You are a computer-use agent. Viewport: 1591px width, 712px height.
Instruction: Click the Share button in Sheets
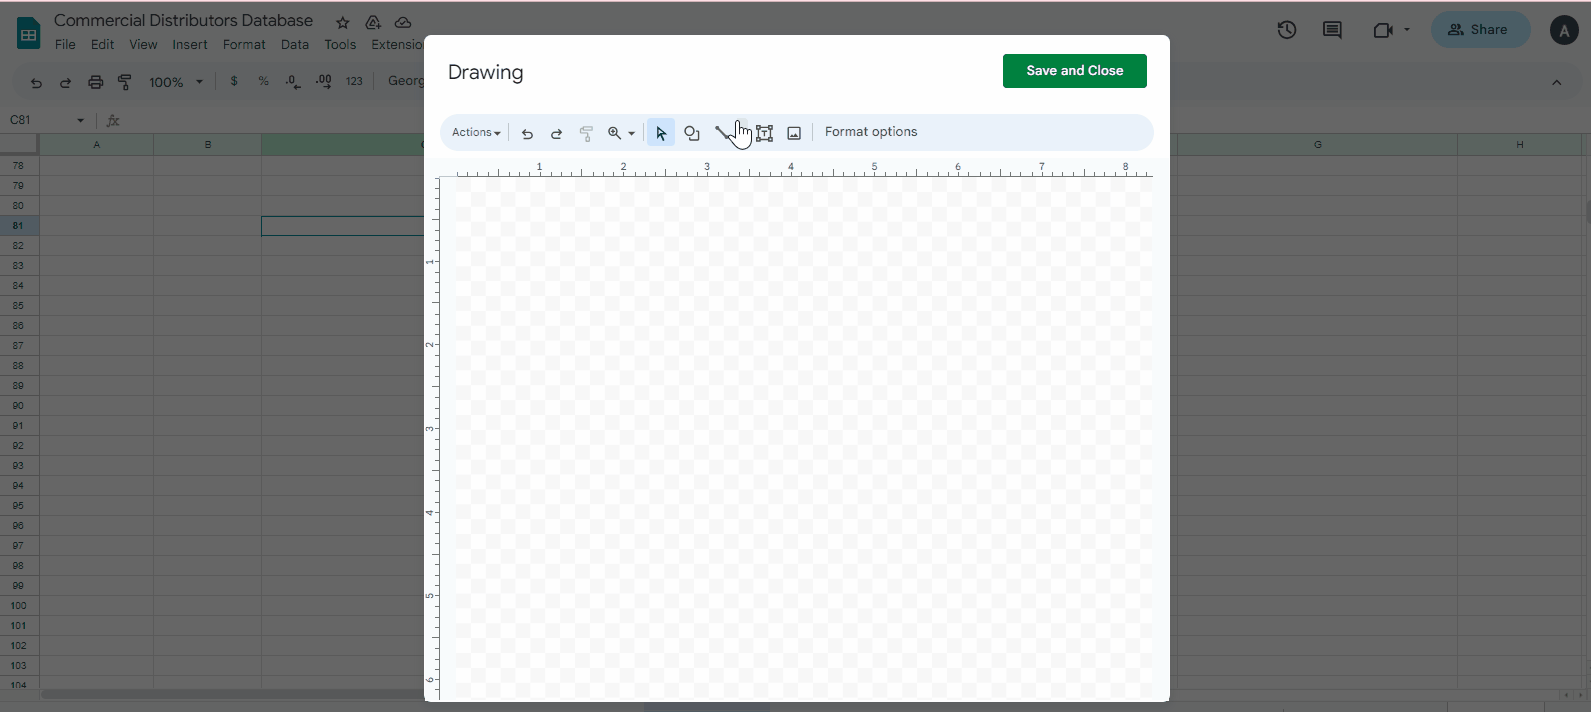pos(1479,30)
